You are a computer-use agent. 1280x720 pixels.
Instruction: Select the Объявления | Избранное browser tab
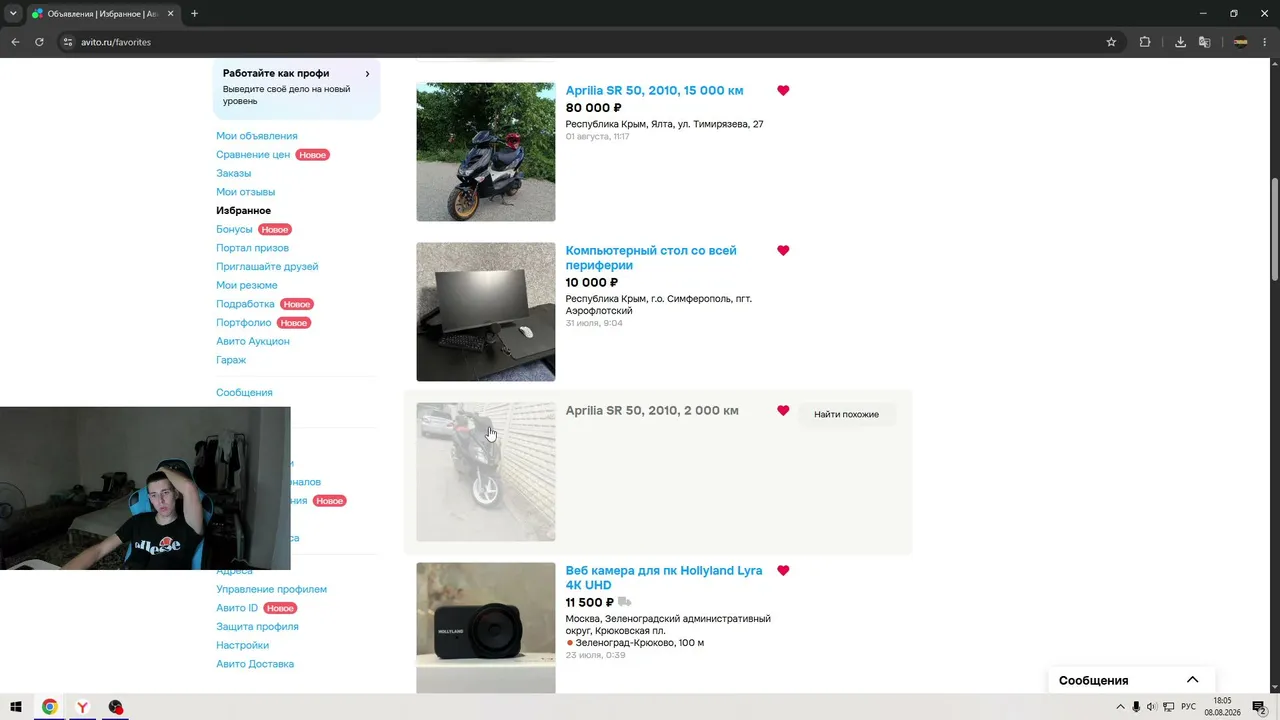[102, 14]
